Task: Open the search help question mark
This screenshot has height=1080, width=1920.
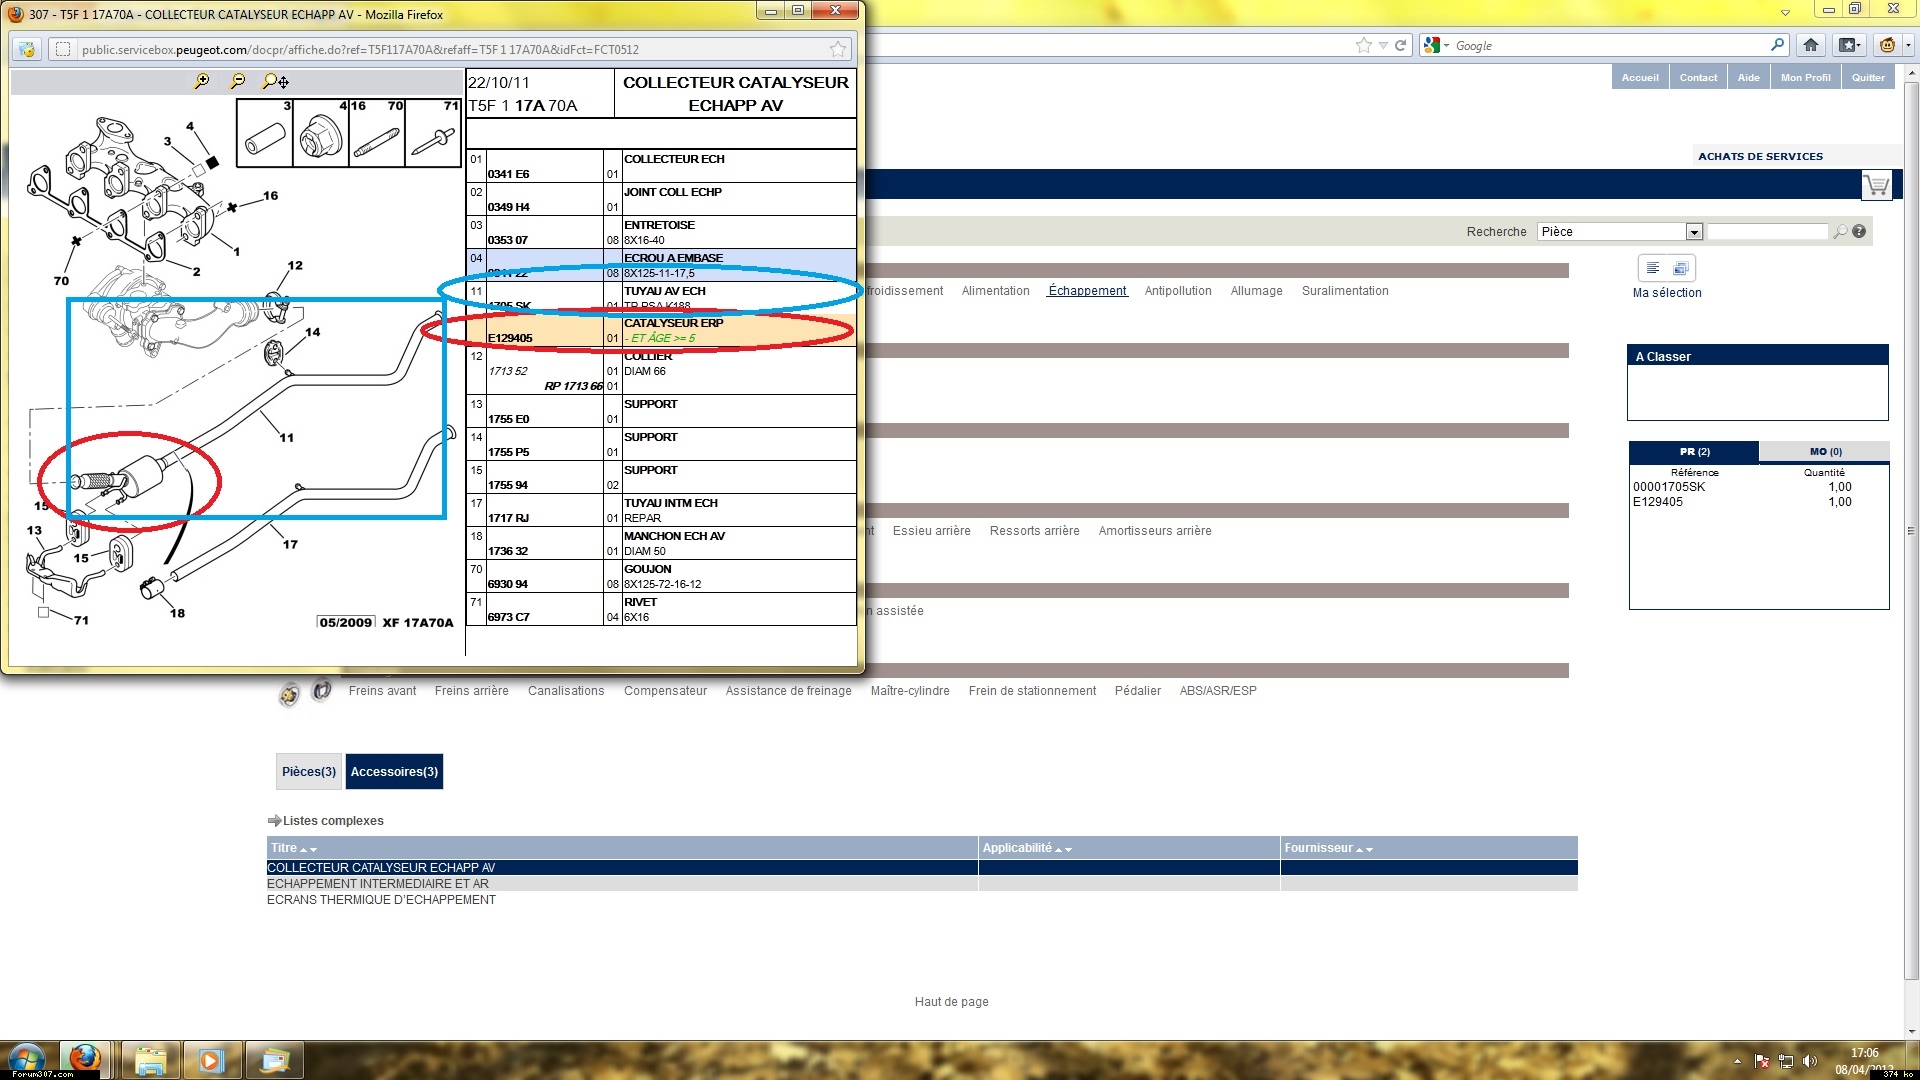Action: [1859, 232]
